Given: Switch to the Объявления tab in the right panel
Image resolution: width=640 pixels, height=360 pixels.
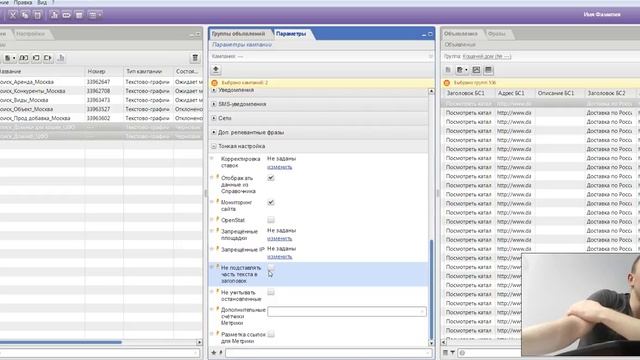Looking at the screenshot, I should pos(461,34).
